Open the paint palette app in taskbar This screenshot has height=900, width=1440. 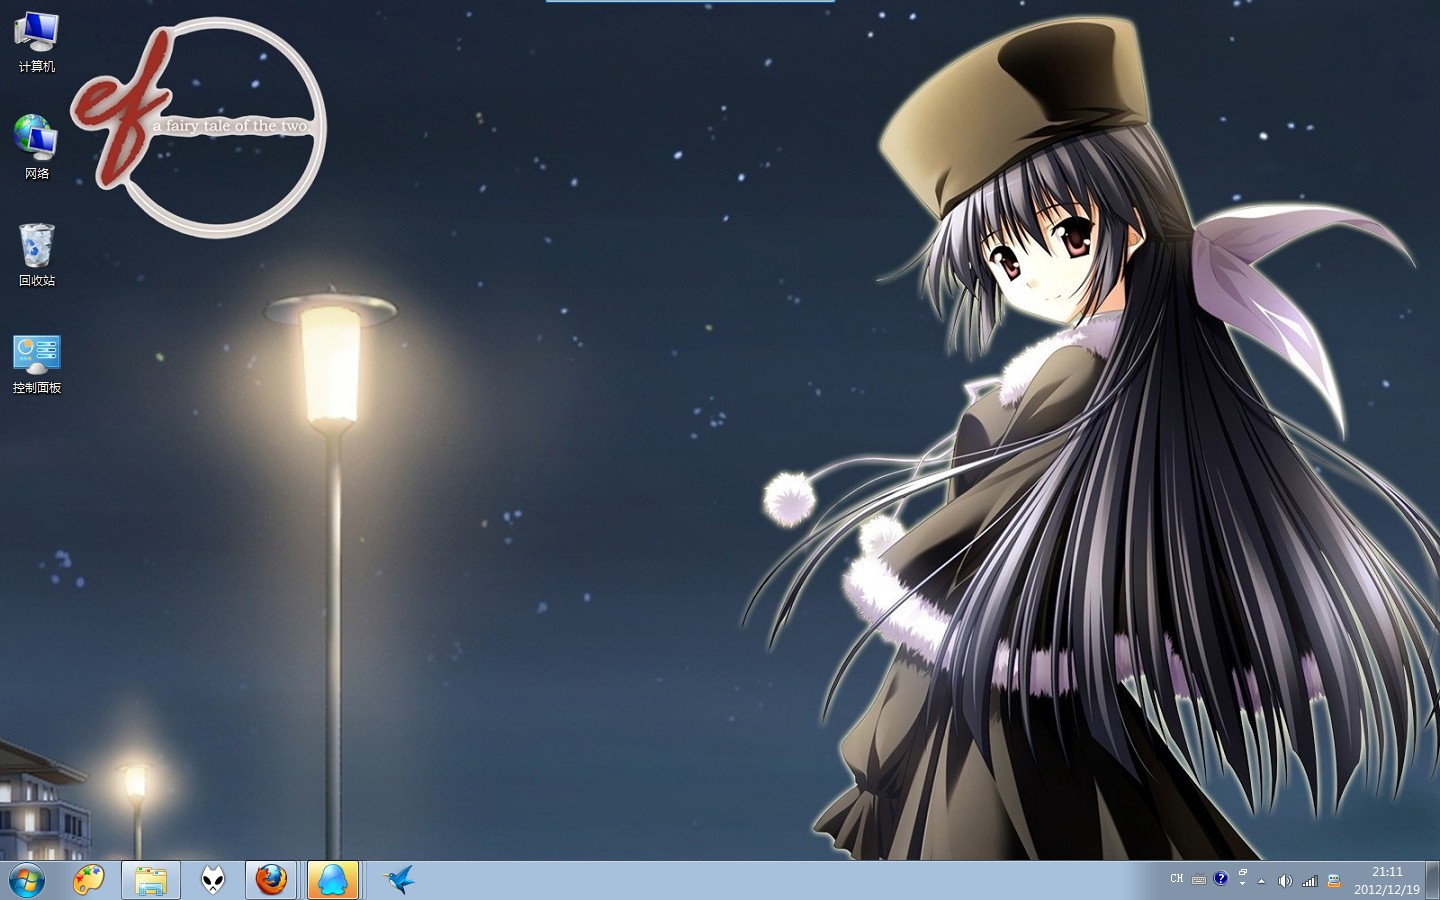click(x=89, y=881)
